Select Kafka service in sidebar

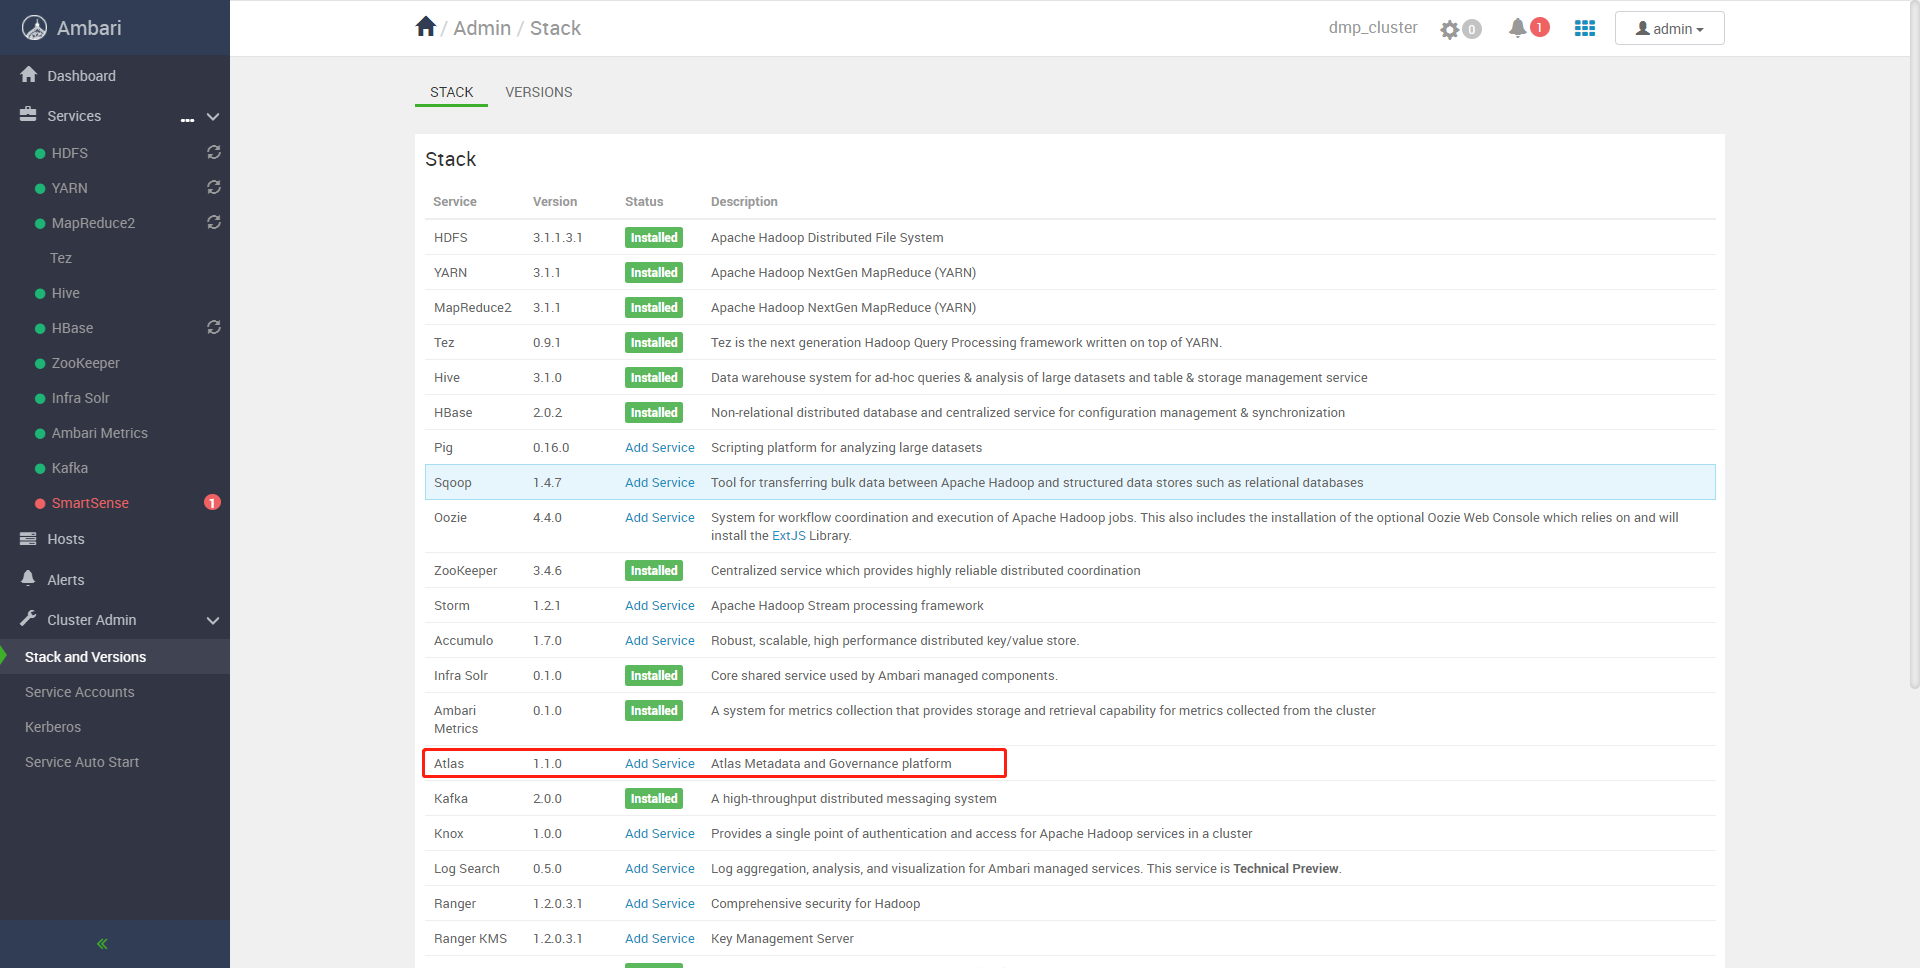click(70, 468)
